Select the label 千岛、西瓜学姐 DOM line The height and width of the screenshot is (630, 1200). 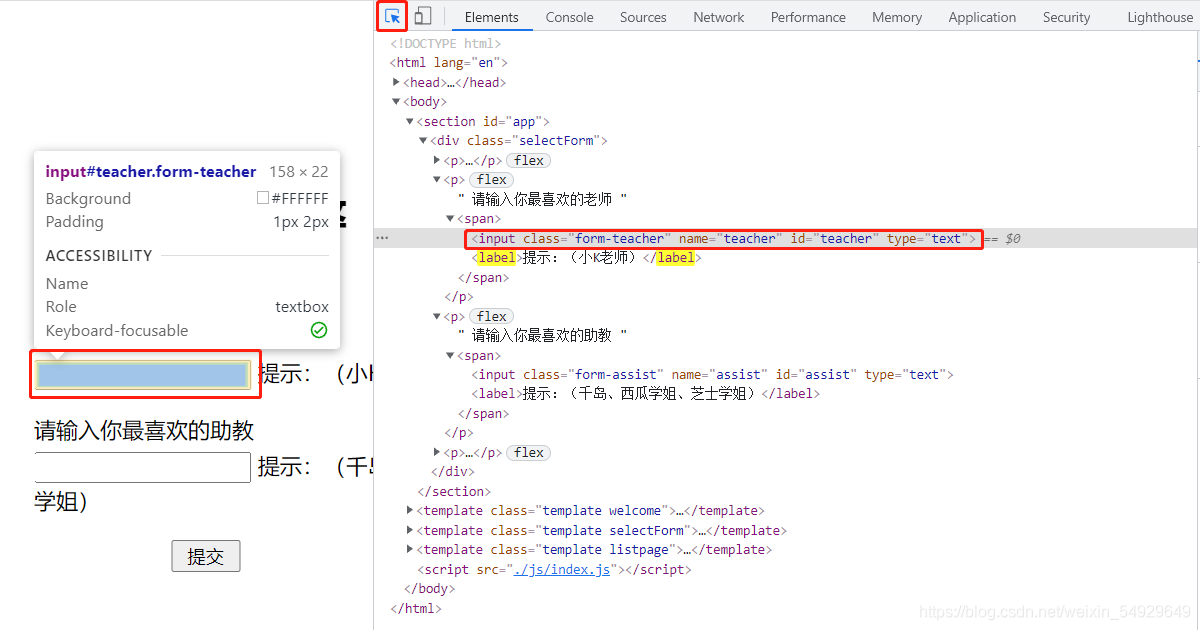646,394
